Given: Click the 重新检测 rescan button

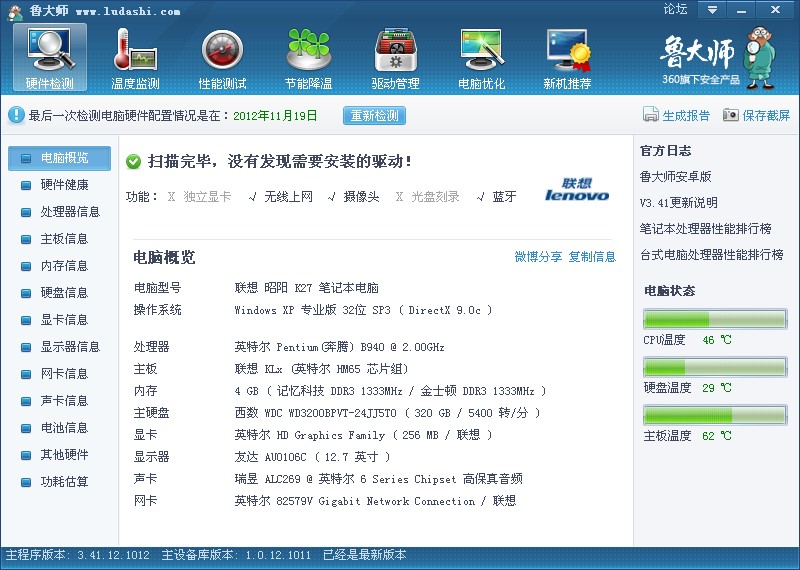Looking at the screenshot, I should point(374,116).
